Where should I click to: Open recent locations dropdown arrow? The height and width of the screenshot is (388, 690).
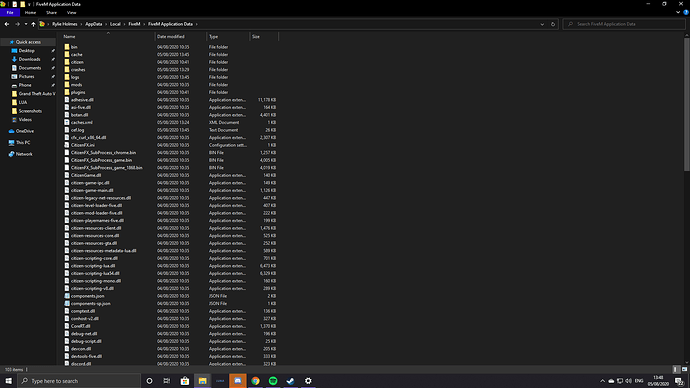click(x=26, y=24)
